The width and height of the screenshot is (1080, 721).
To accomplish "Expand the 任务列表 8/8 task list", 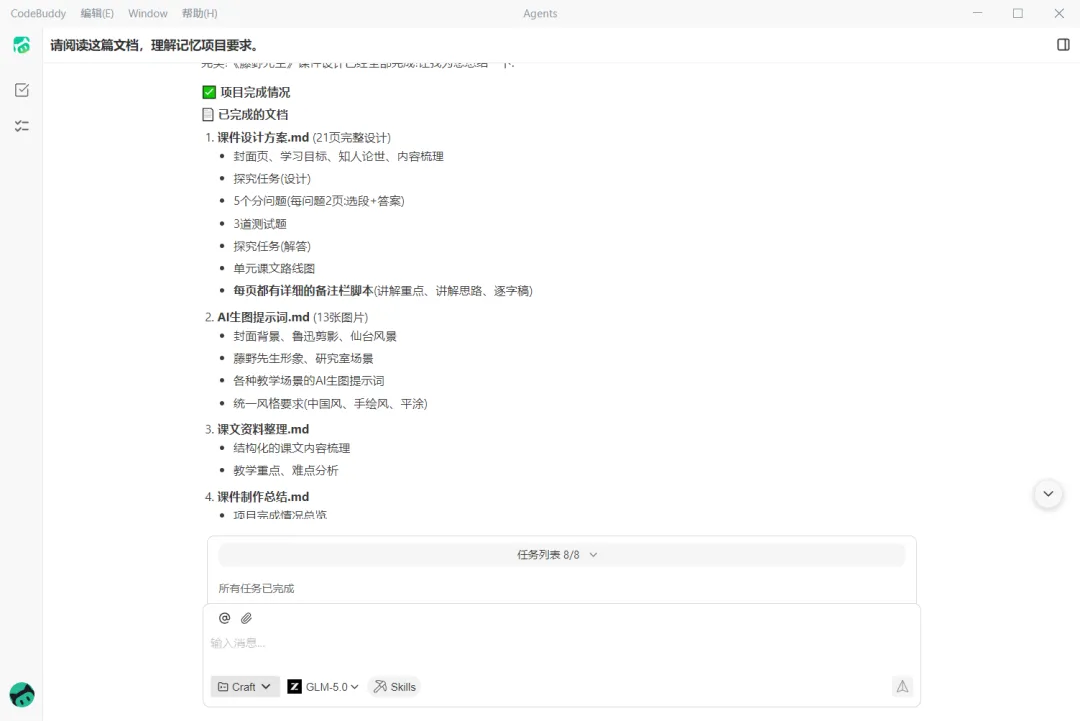I will pyautogui.click(x=561, y=554).
